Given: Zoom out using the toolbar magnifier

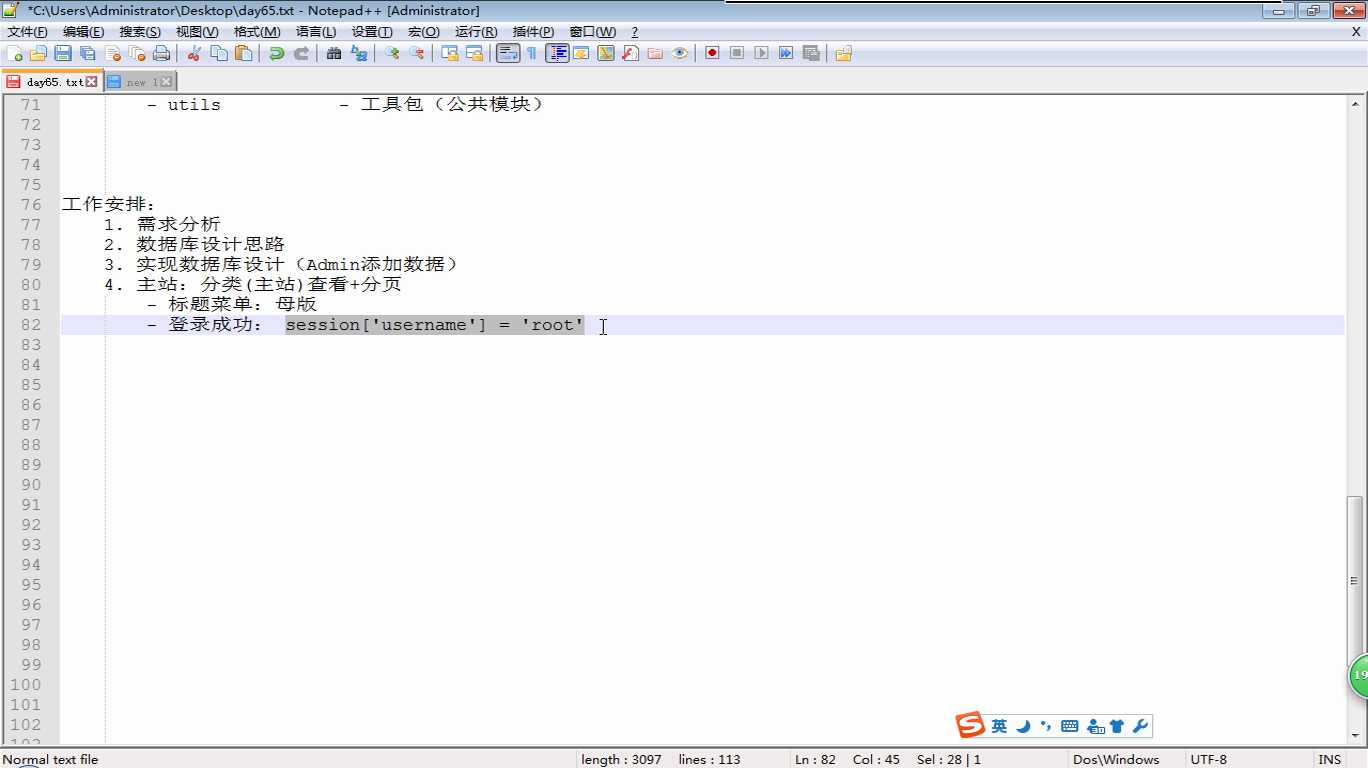Looking at the screenshot, I should pos(417,53).
